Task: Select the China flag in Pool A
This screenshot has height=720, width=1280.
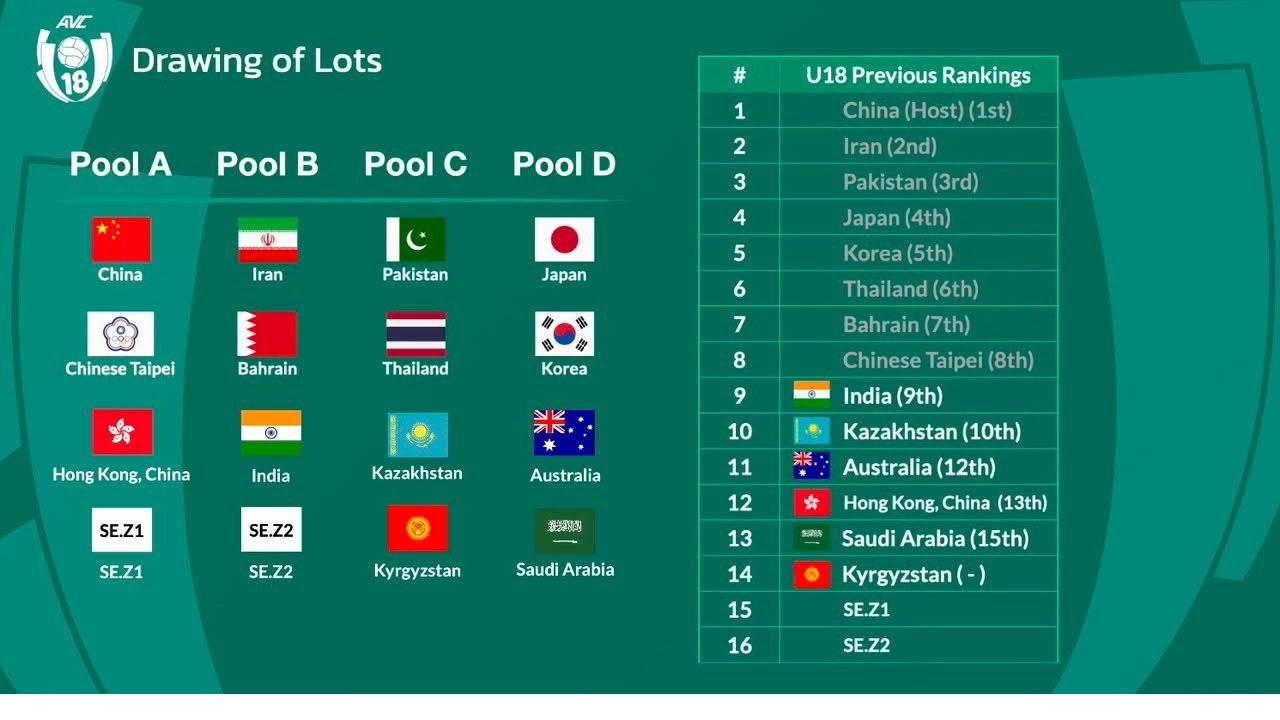Action: (121, 239)
